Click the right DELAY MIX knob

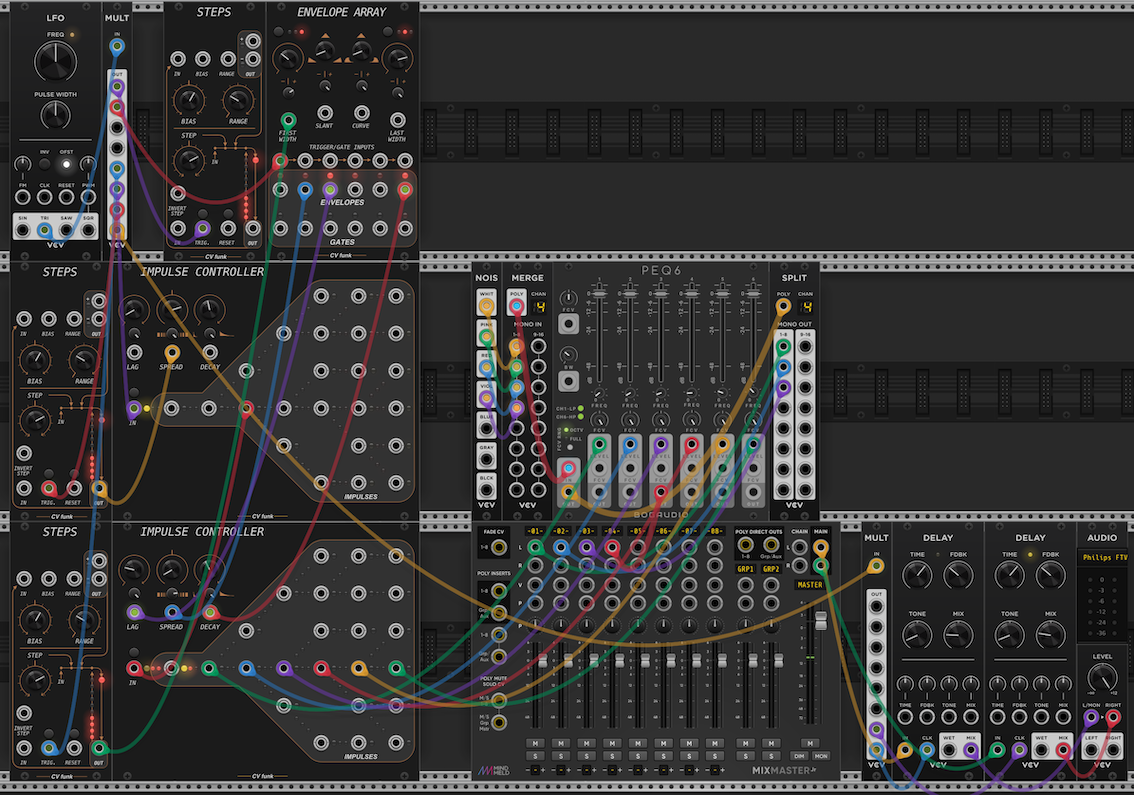coord(1051,635)
